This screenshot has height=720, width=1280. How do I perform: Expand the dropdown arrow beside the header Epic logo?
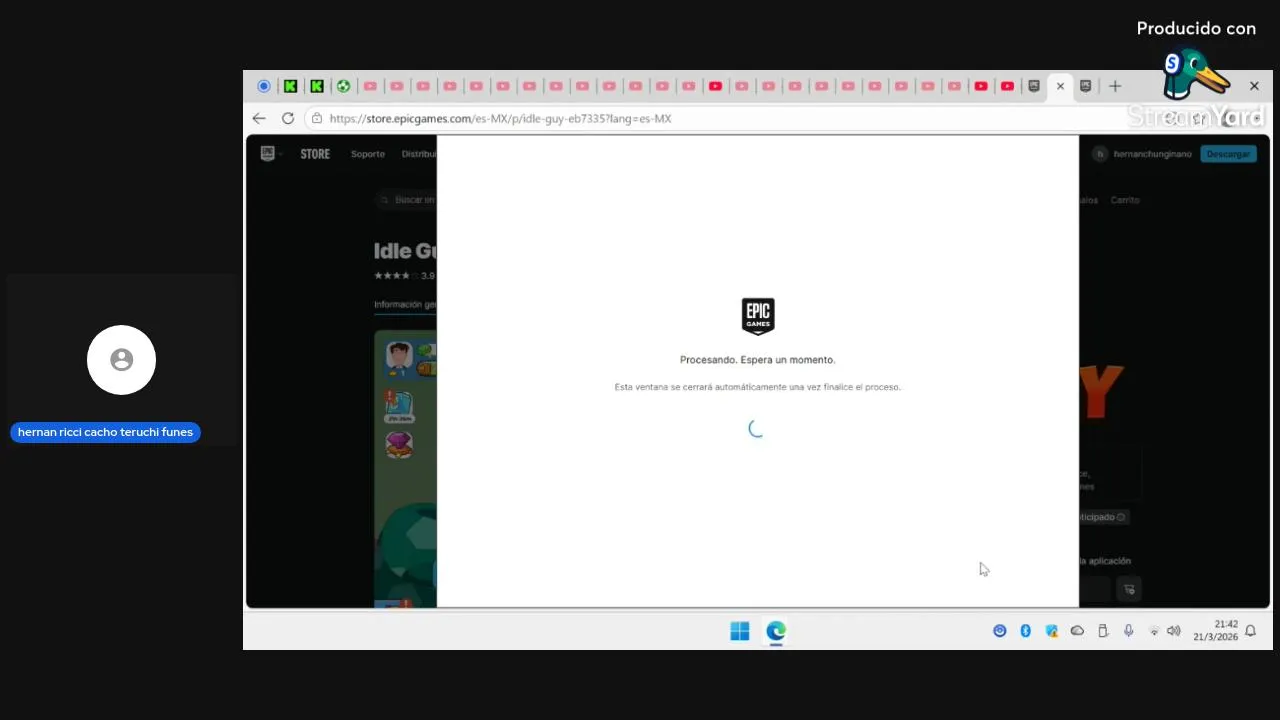point(281,154)
